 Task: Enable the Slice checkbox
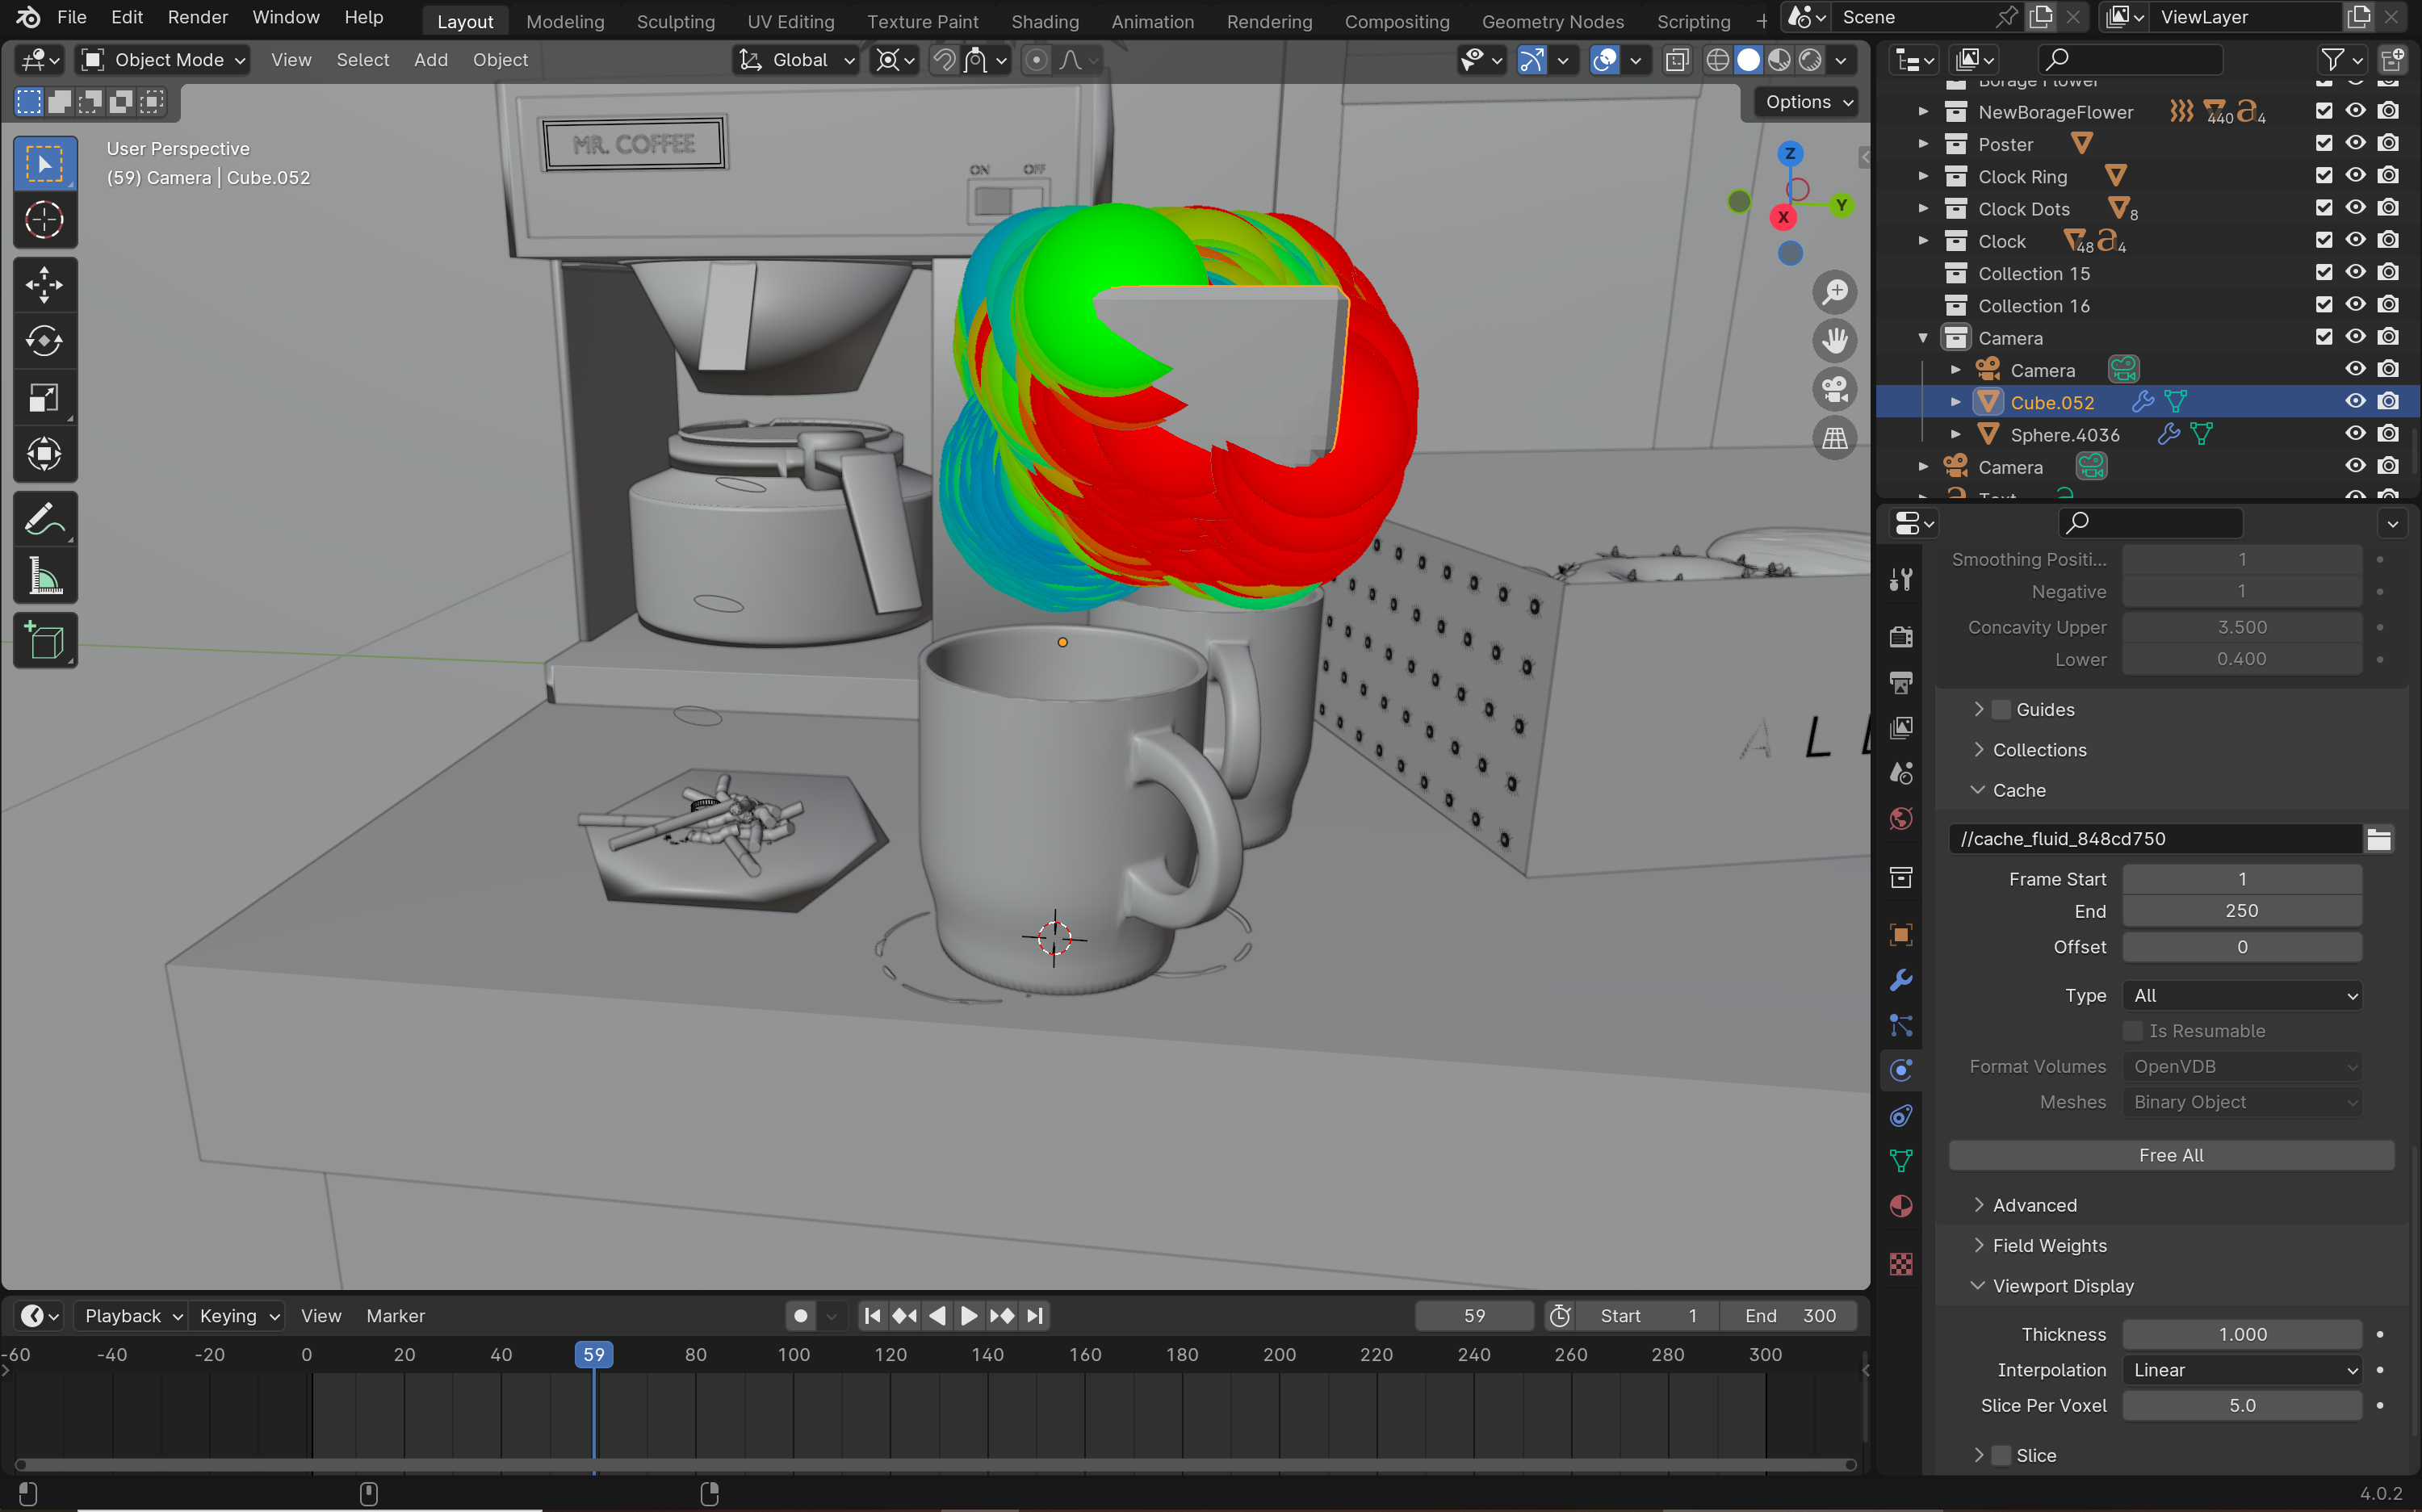(2001, 1455)
